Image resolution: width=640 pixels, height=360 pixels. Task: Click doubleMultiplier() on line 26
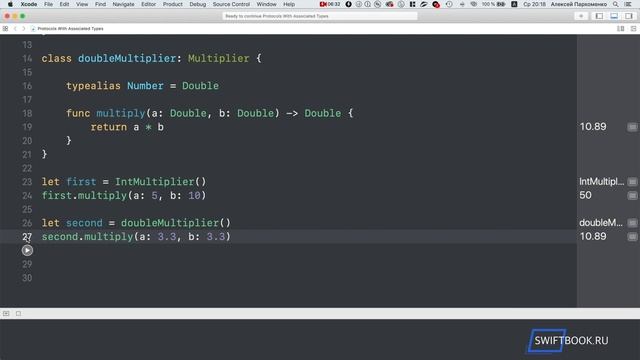176,223
